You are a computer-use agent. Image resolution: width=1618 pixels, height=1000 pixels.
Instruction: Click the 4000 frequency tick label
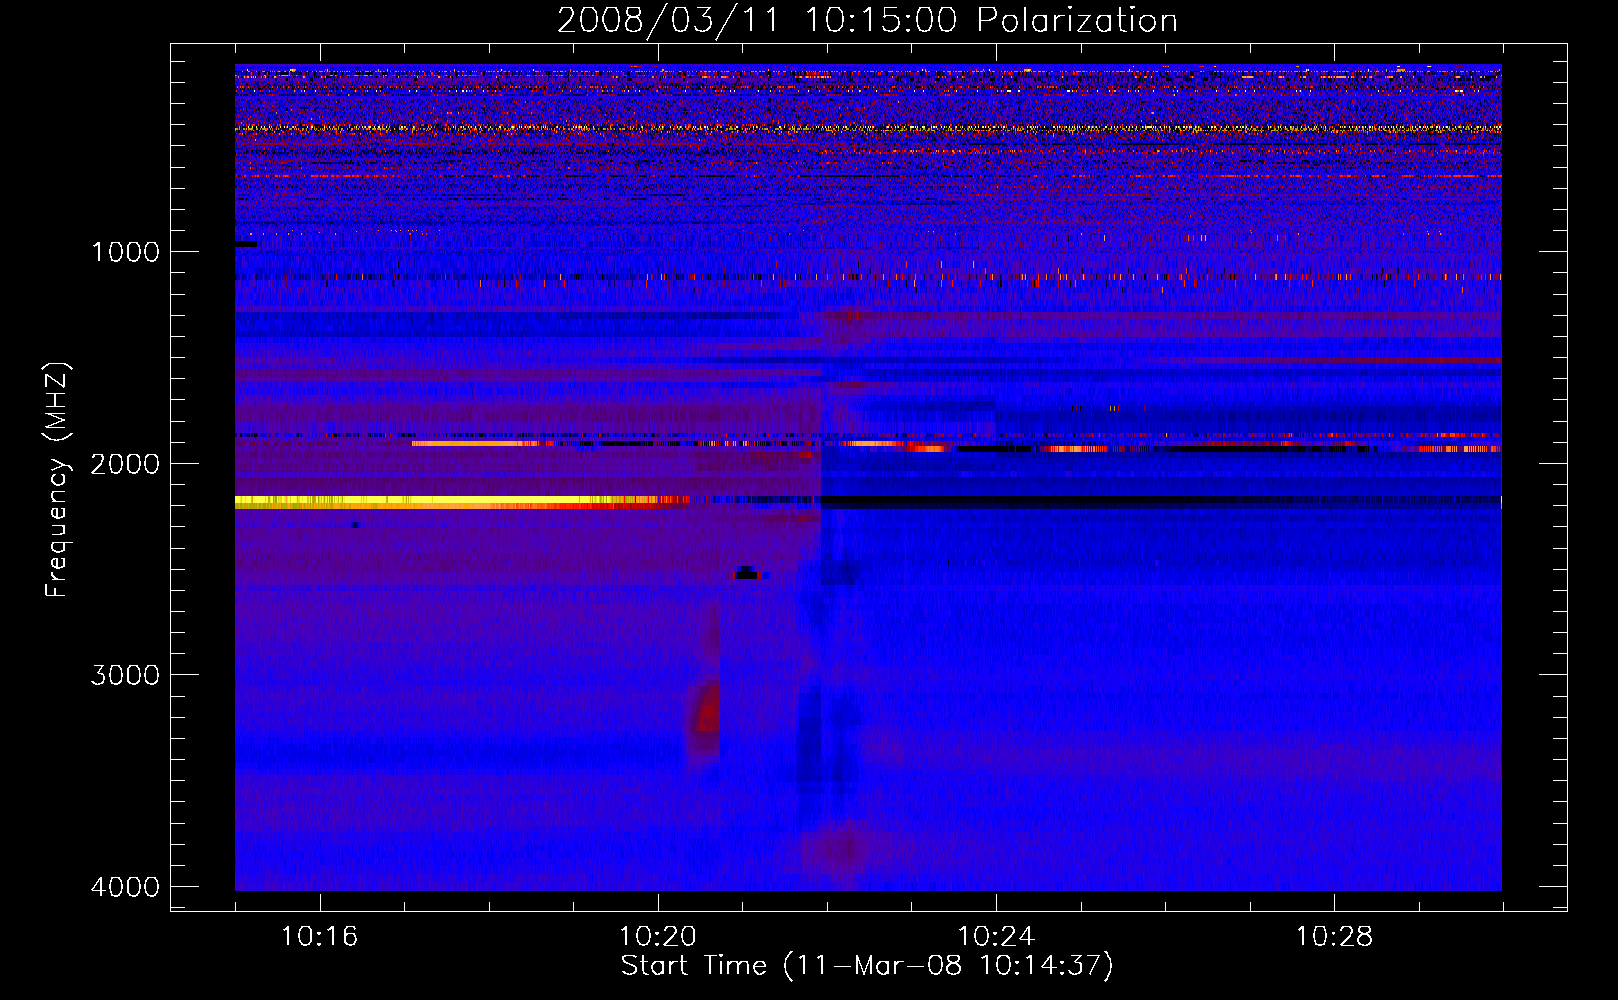(x=125, y=887)
